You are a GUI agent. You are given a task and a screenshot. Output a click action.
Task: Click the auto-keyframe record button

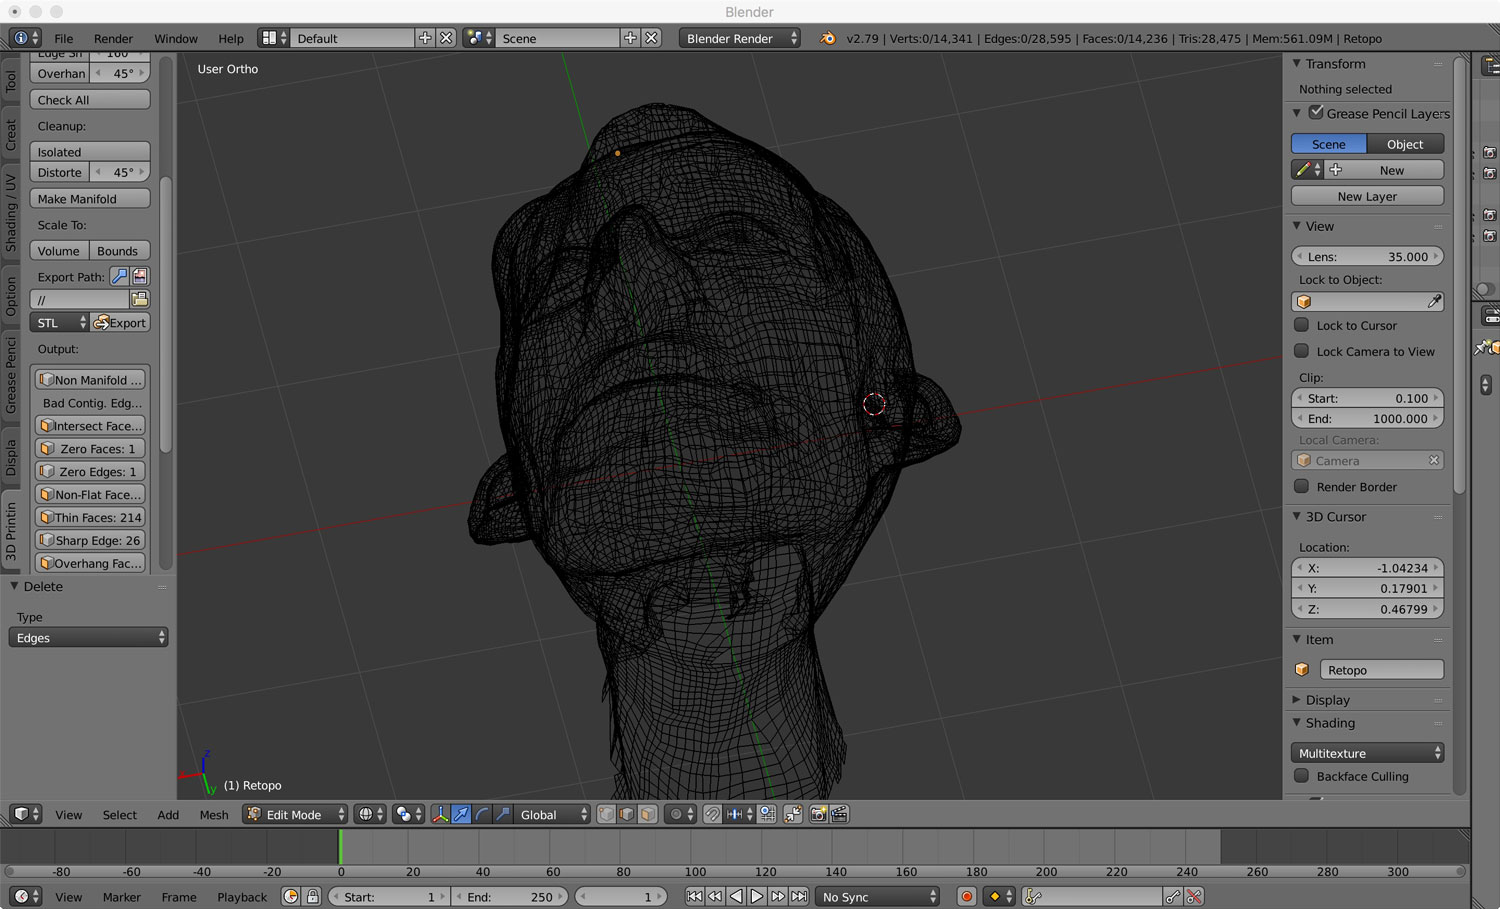coord(966,897)
